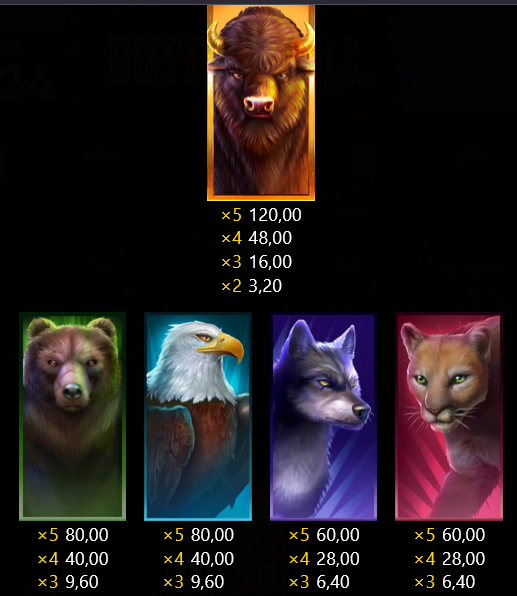Click the wolf symbol card
The width and height of the screenshot is (517, 596).
(324, 416)
